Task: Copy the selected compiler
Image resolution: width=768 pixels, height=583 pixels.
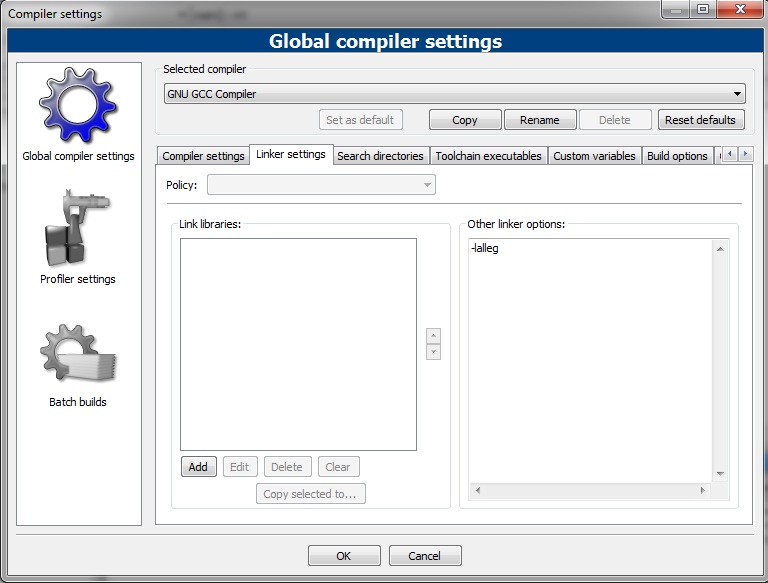Action: click(465, 120)
